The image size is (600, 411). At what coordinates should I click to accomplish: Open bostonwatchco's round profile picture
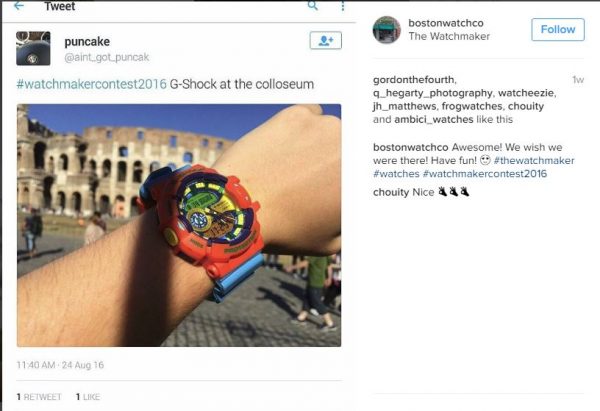(386, 30)
